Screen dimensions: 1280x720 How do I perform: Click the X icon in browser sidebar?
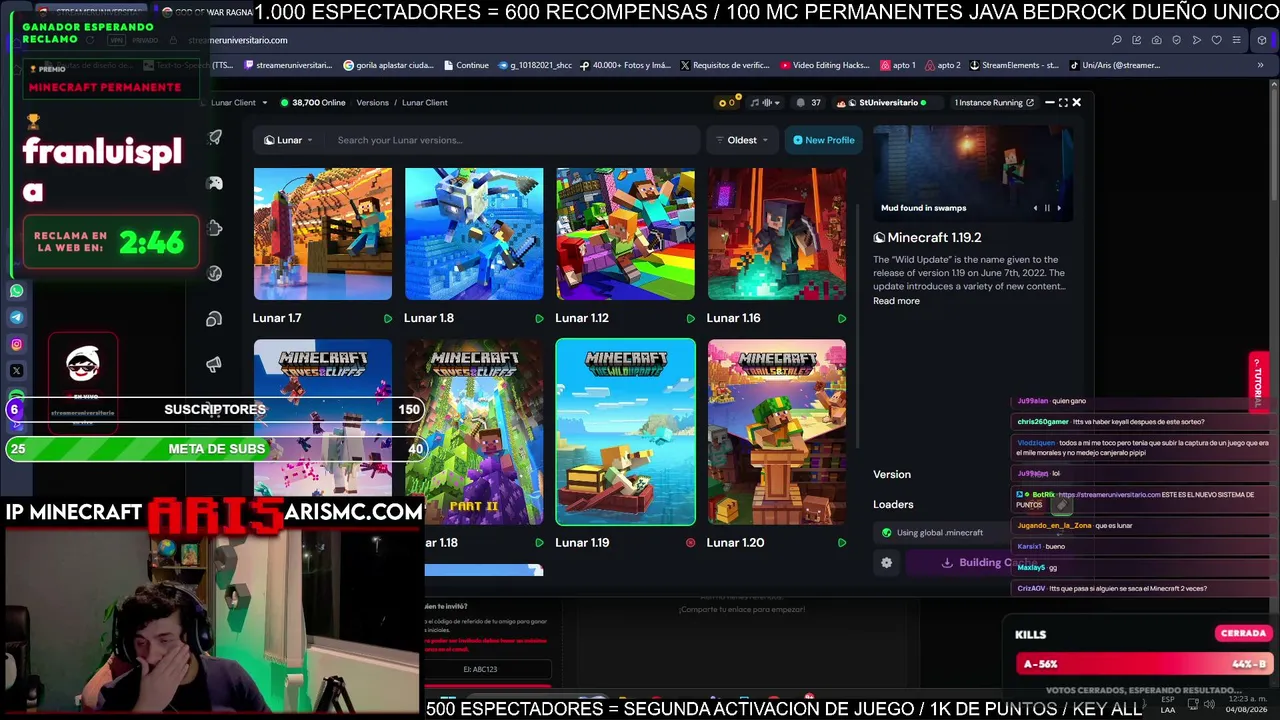coord(16,370)
